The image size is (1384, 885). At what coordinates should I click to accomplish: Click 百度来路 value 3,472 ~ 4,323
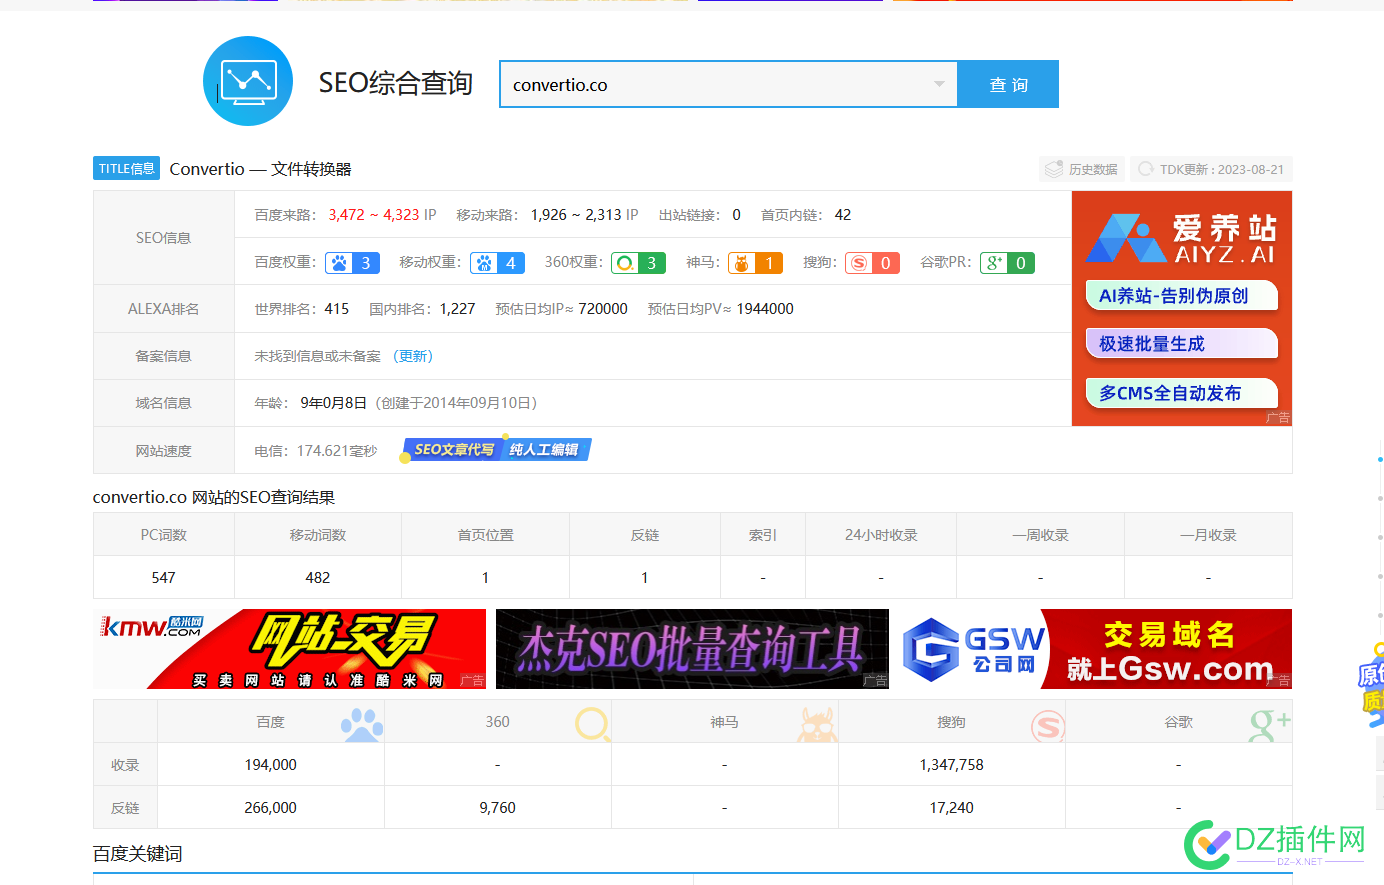374,215
